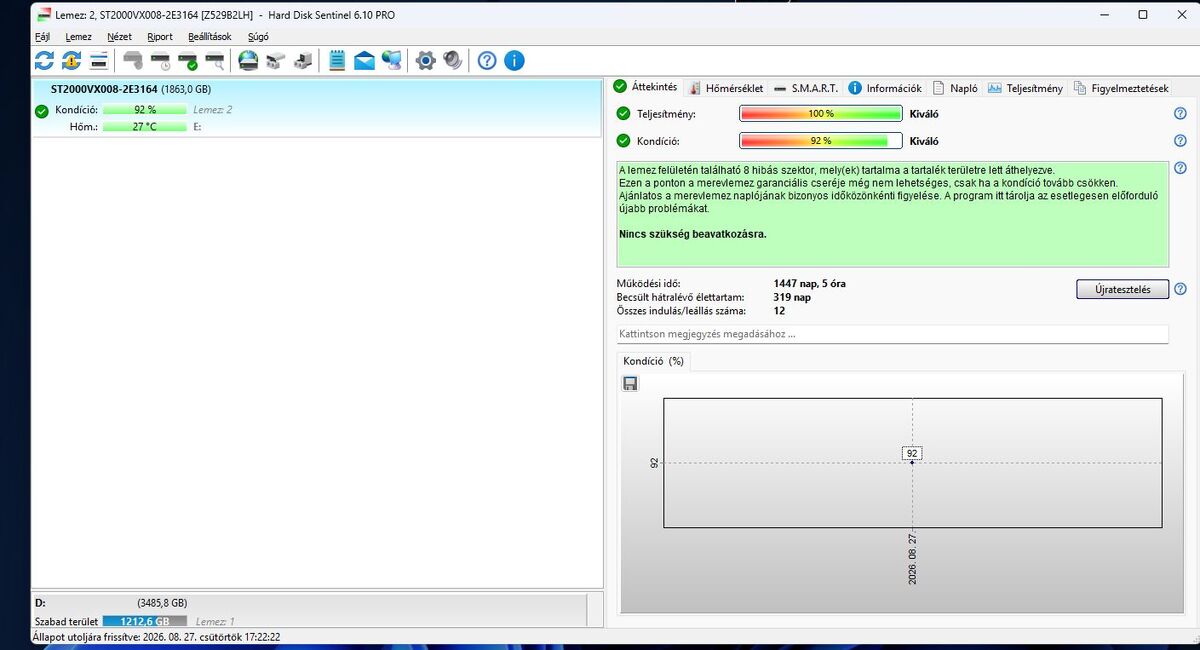This screenshot has width=1200, height=650.
Task: Click the disk with globe toolbar icon
Action: coord(248,60)
